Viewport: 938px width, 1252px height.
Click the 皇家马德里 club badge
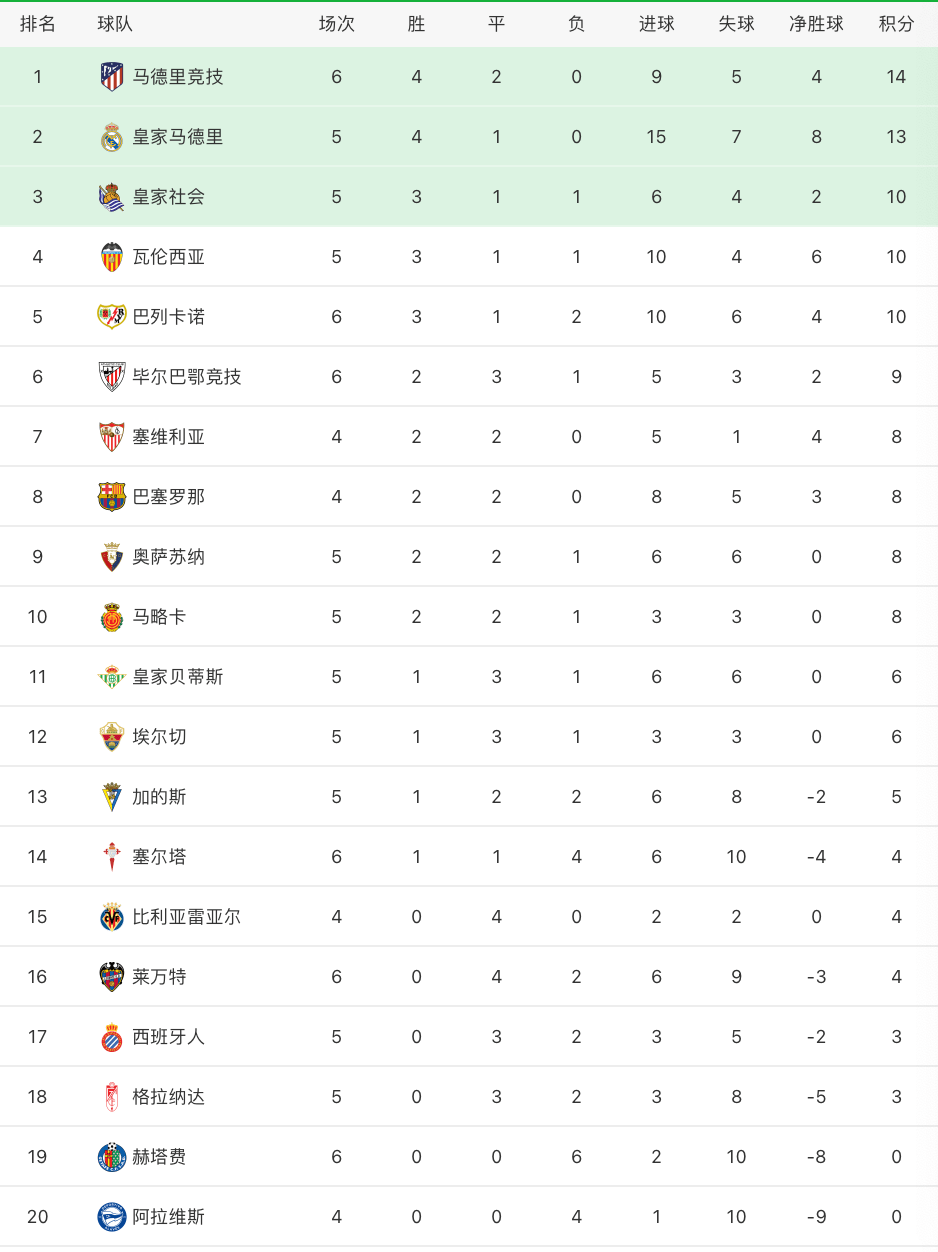click(x=112, y=137)
